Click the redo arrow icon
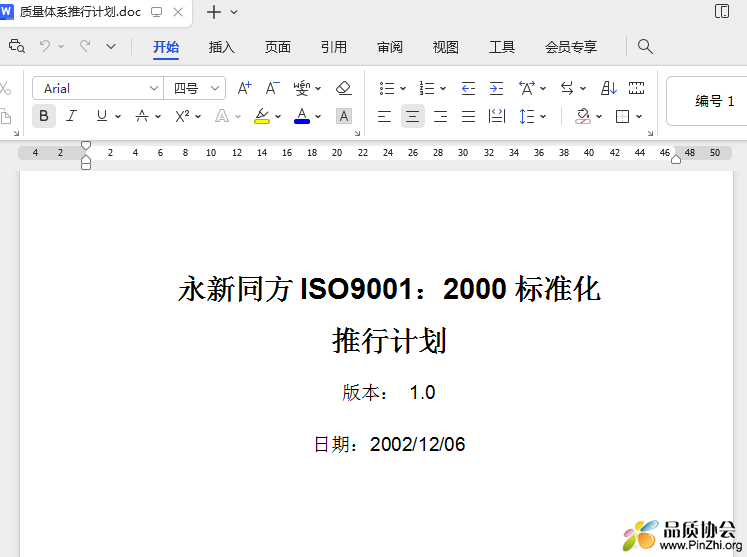The width and height of the screenshot is (747, 557). 85,46
